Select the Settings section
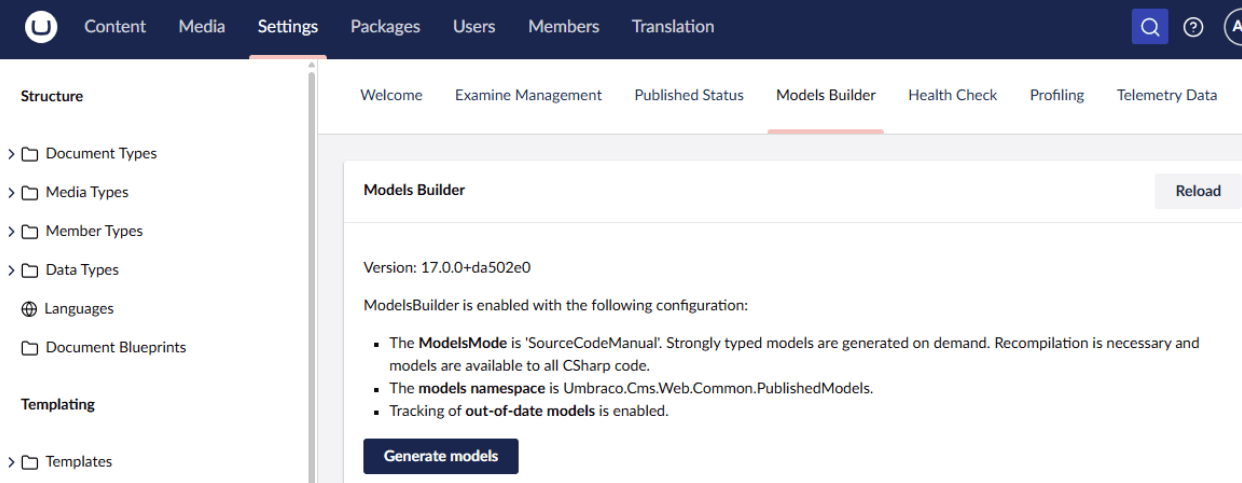Screen dimensions: 1242x483 (x=288, y=27)
